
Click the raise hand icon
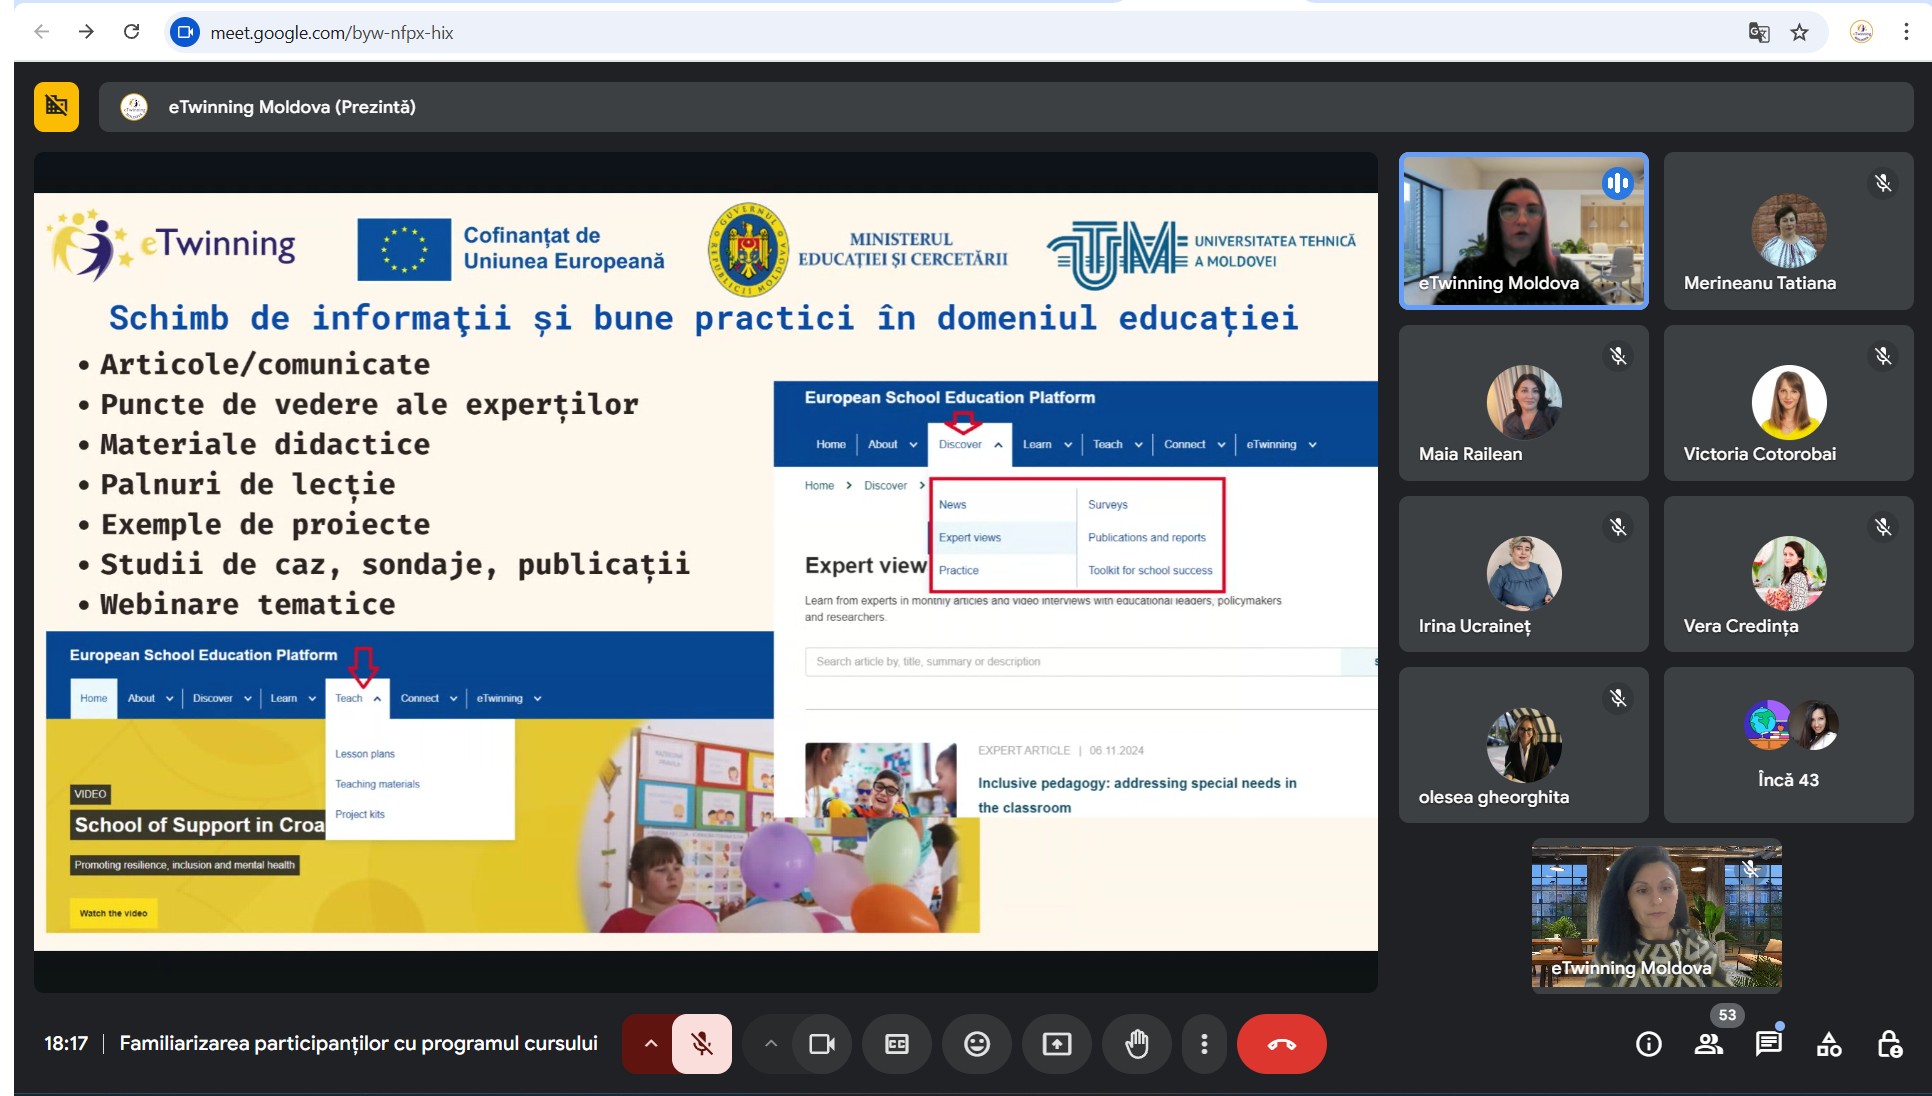pyautogui.click(x=1136, y=1044)
